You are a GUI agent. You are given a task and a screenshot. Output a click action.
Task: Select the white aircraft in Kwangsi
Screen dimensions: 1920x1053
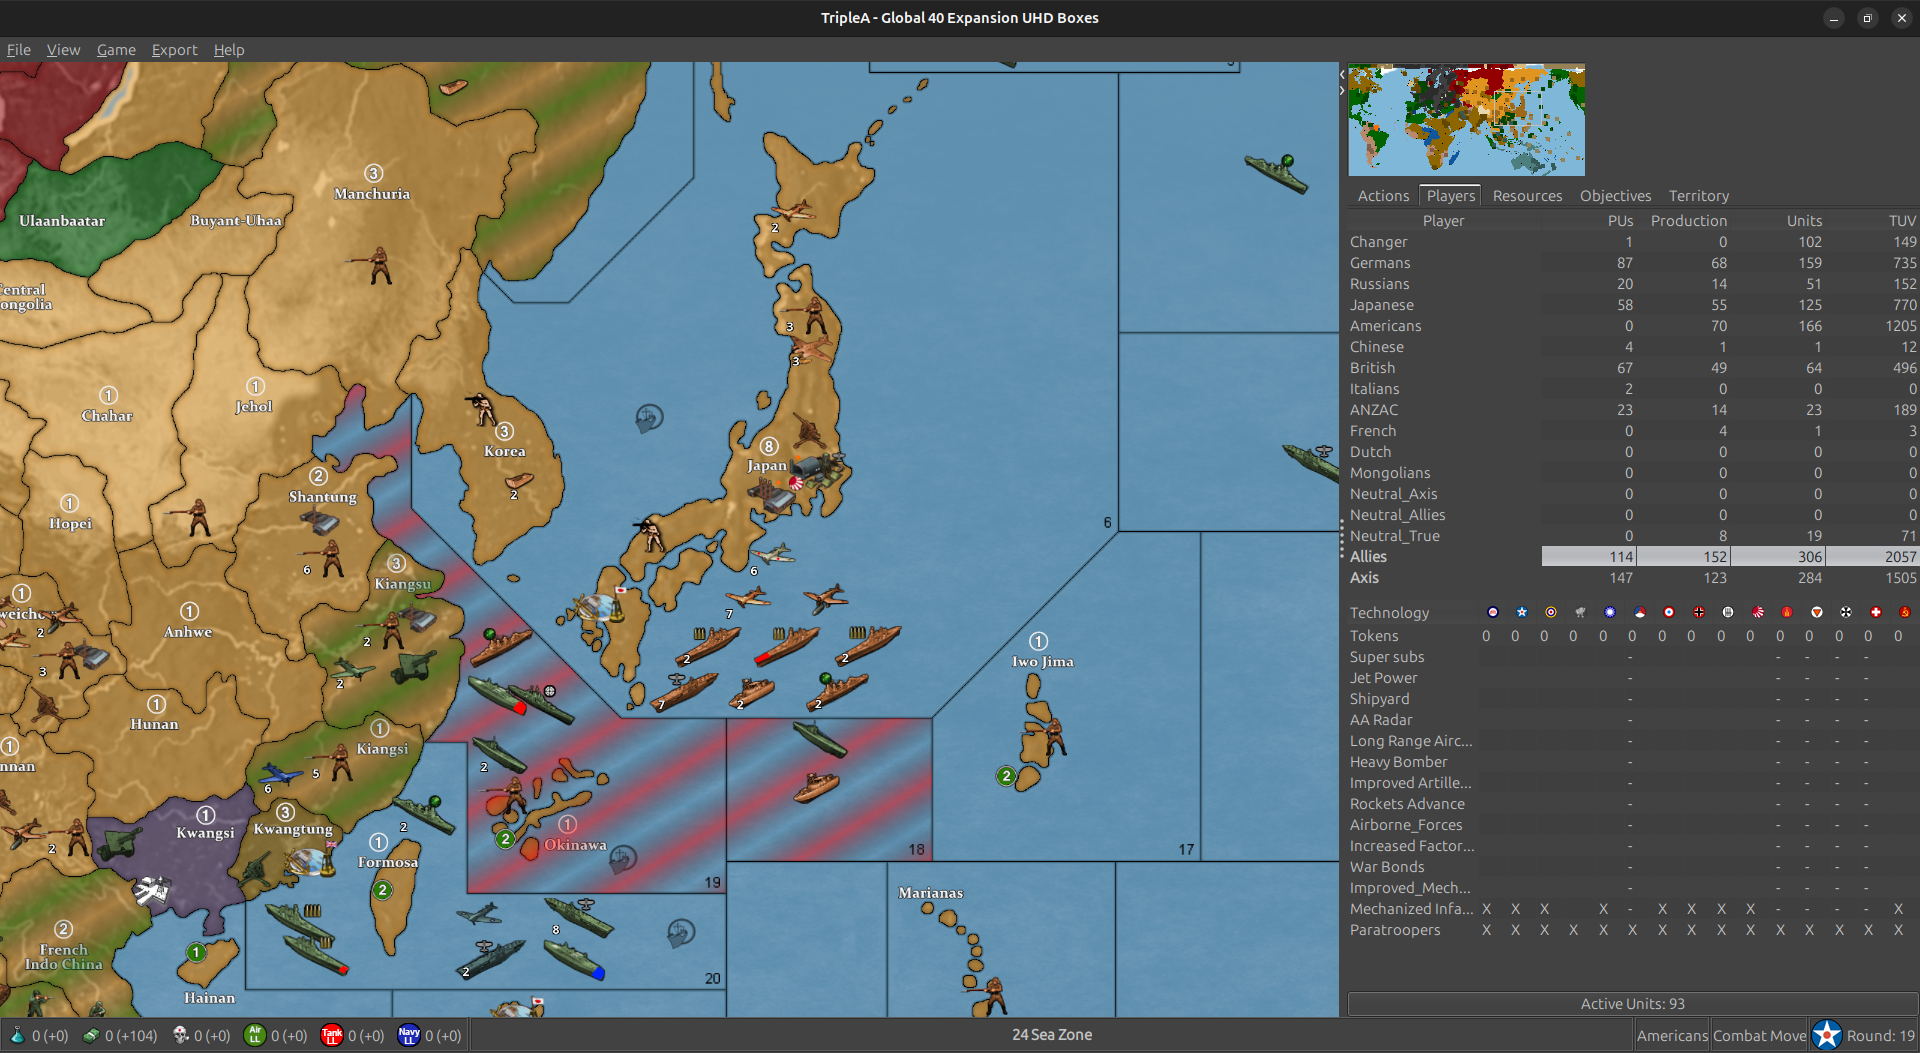pyautogui.click(x=153, y=889)
